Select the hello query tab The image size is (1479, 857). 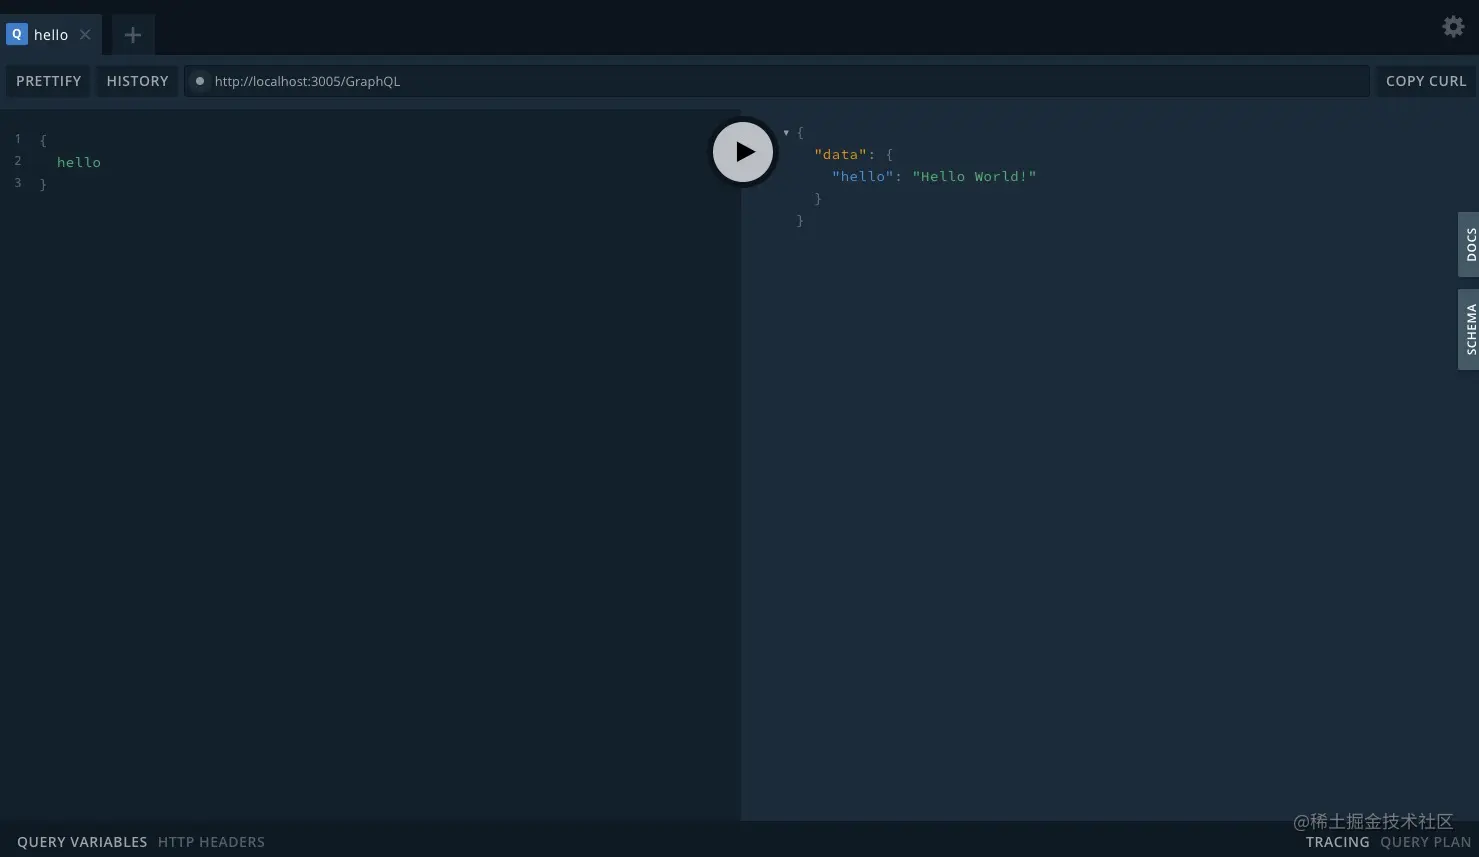click(x=51, y=35)
